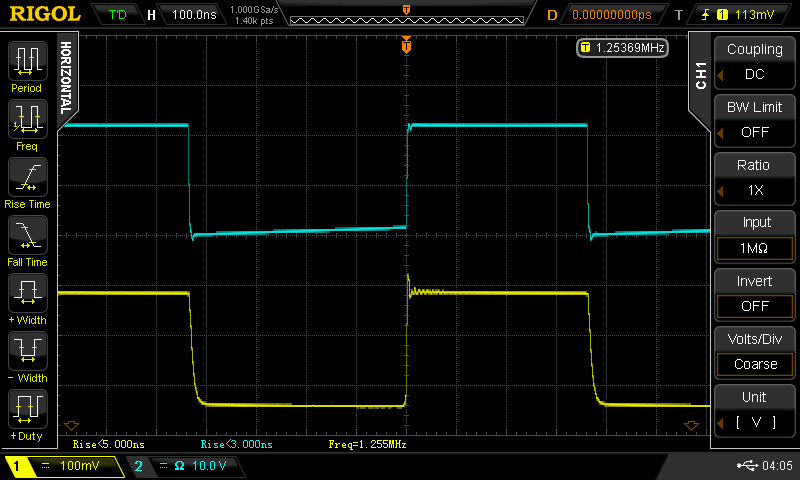Select the +Duty measurement icon
This screenshot has width=800, height=480.
pyautogui.click(x=28, y=409)
